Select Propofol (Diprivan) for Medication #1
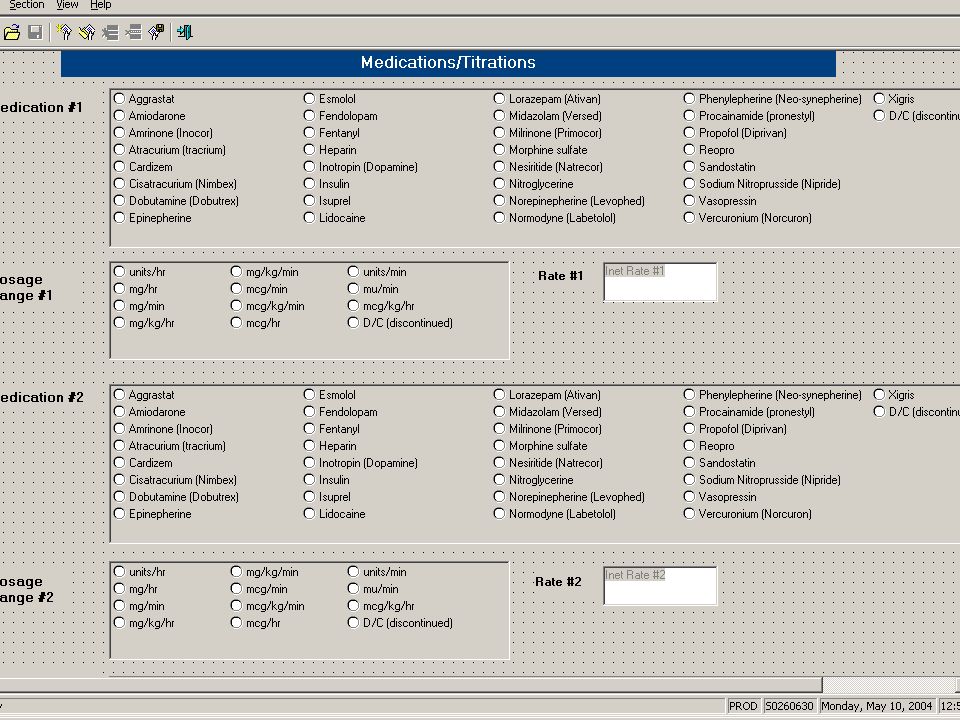This screenshot has height=720, width=960. tap(689, 133)
